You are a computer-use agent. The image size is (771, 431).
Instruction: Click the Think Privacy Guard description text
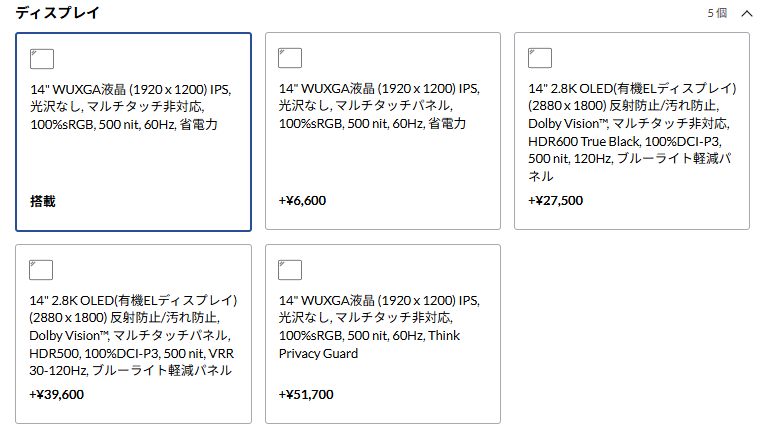tap(379, 327)
